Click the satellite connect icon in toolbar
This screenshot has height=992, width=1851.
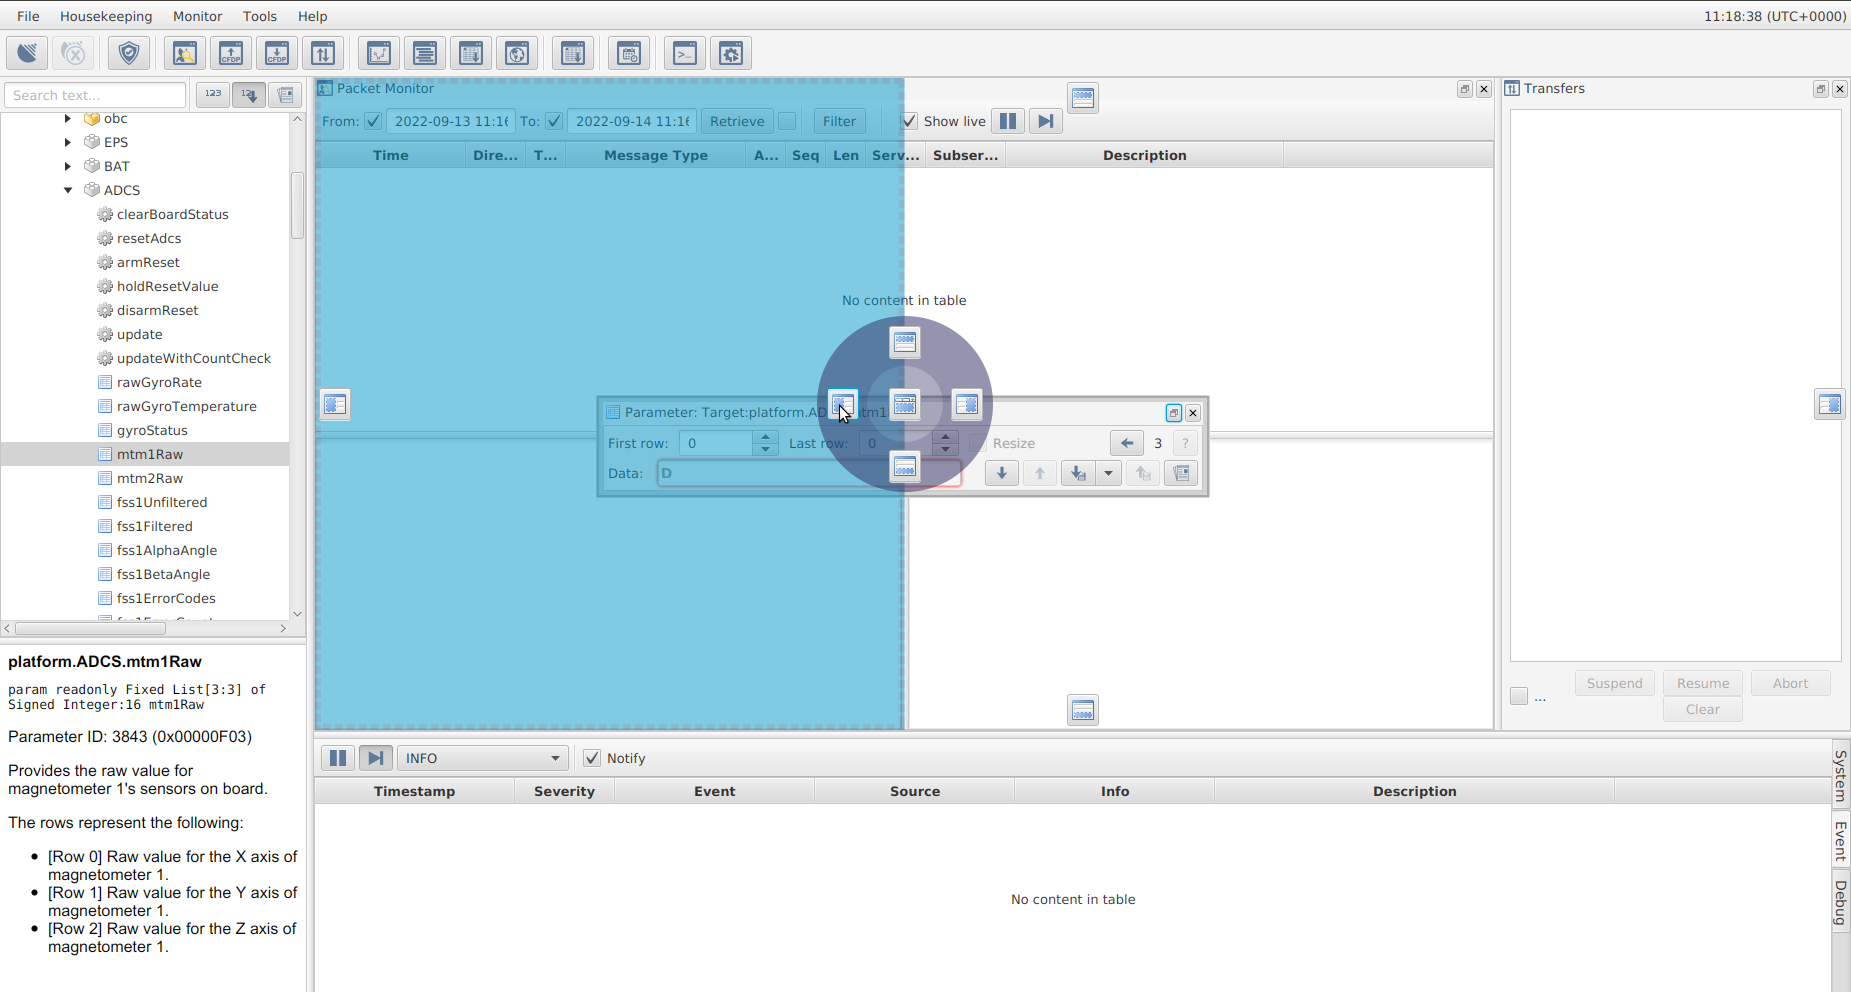27,53
